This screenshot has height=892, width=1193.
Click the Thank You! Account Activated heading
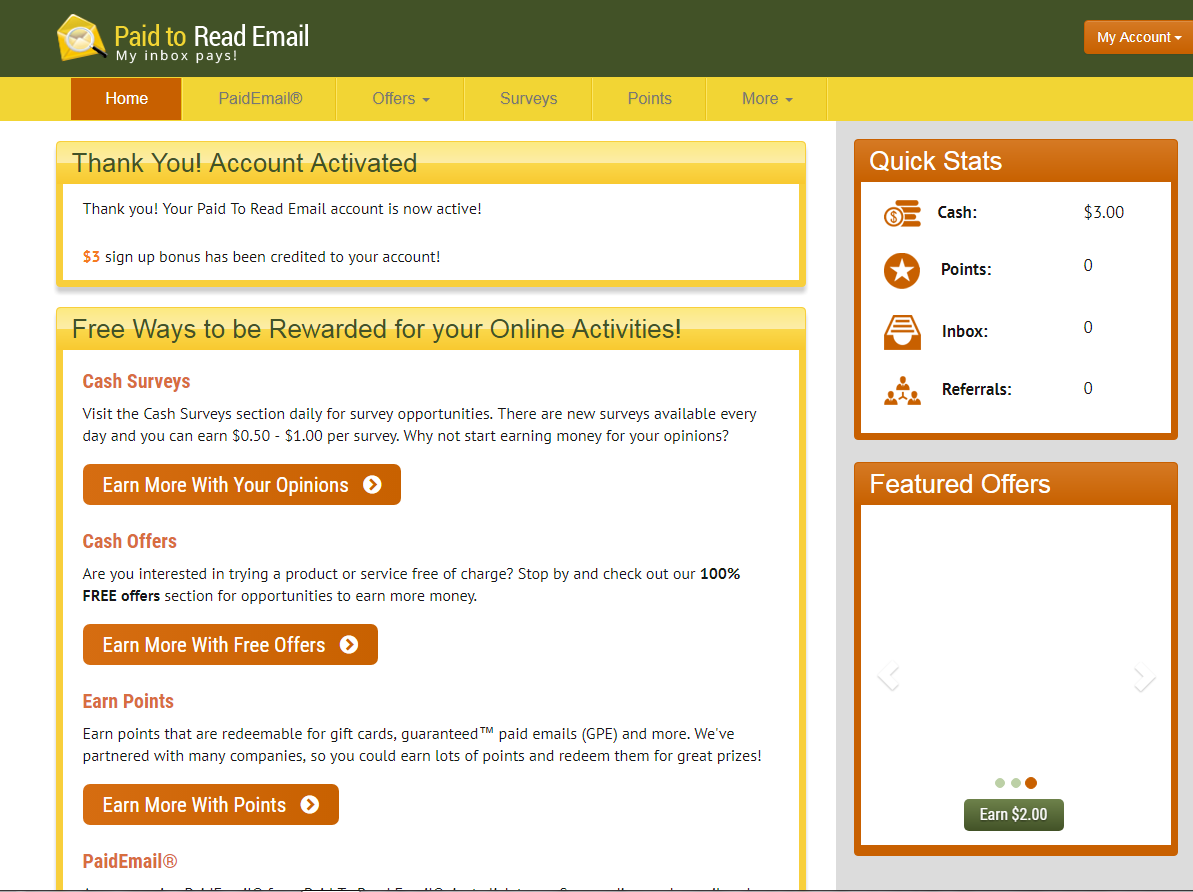point(244,163)
